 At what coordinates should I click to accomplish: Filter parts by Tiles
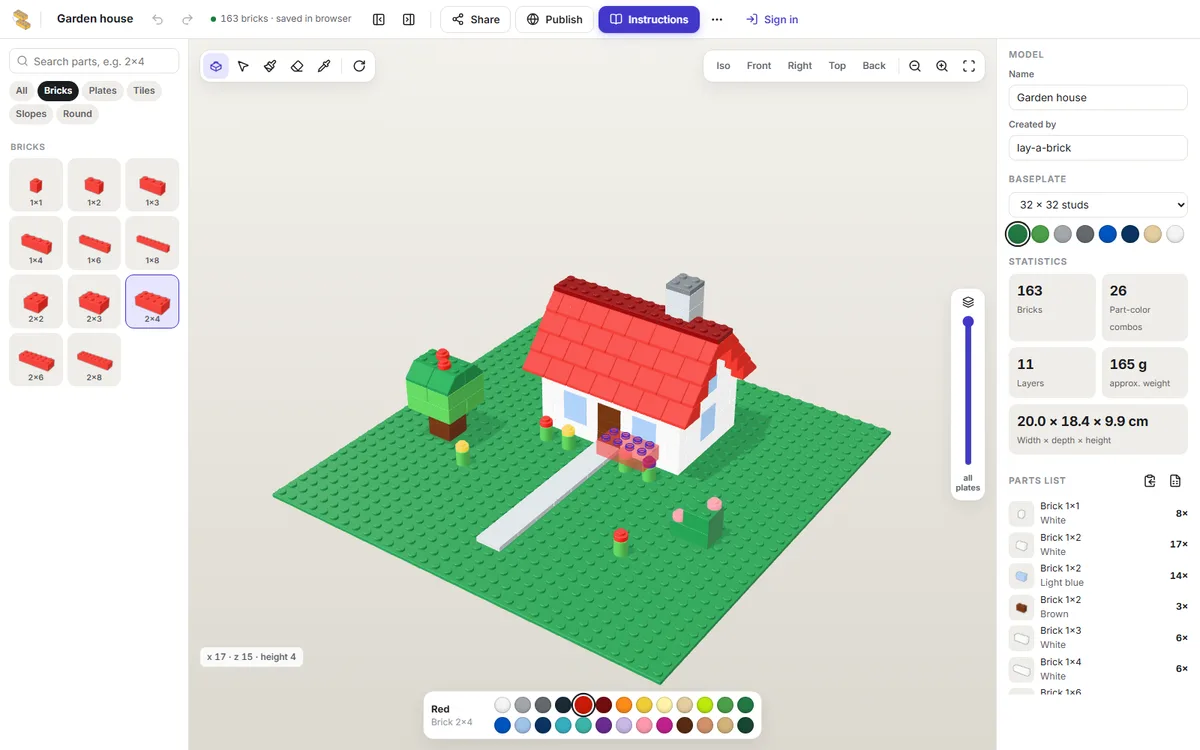coord(144,90)
